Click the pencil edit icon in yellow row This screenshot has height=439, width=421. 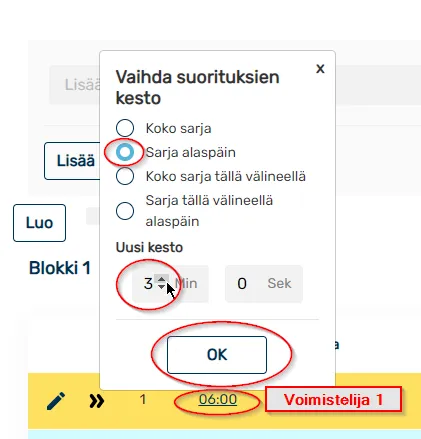click(x=56, y=401)
